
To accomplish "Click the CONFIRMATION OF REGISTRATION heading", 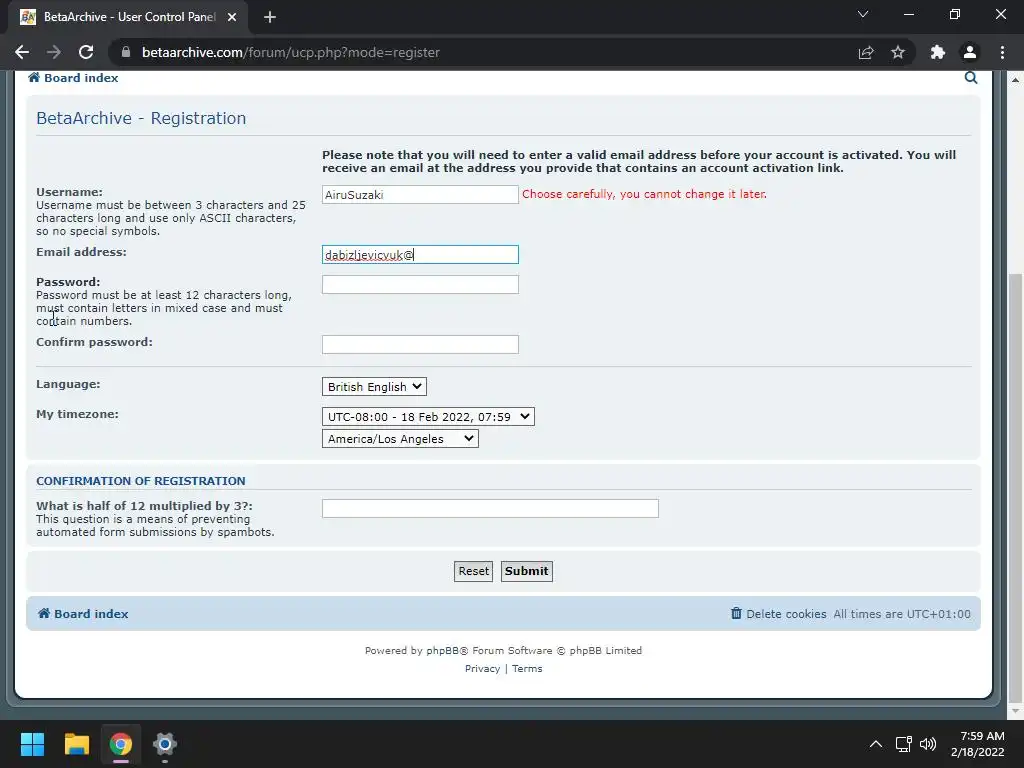I will 140,481.
